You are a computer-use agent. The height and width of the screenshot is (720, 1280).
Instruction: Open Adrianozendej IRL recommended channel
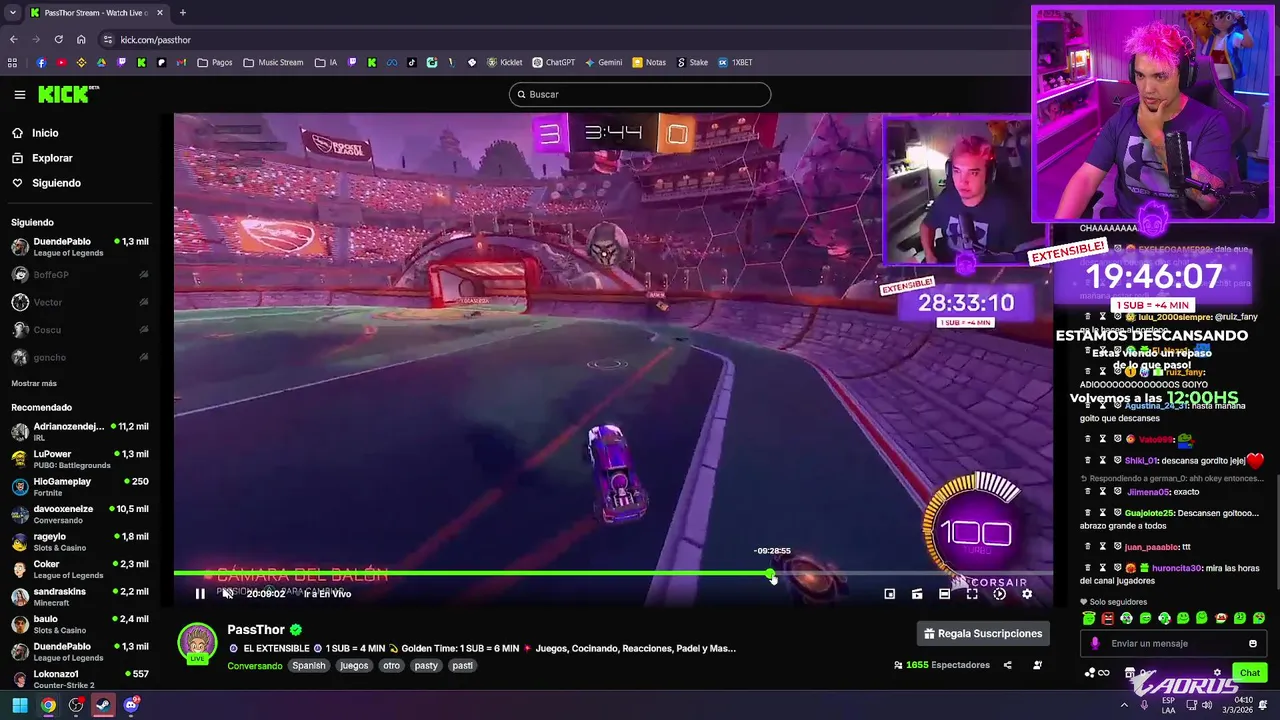tap(80, 432)
